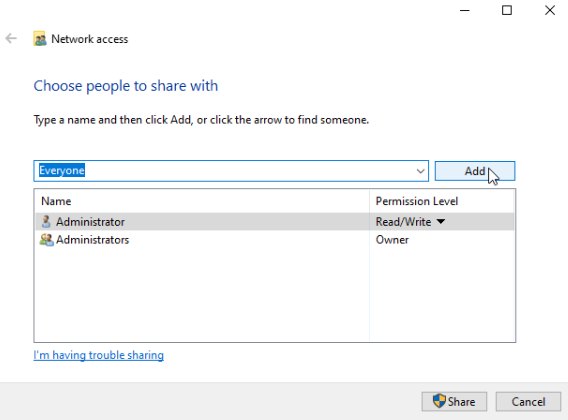
Task: Click the back arrow icon
Action: pos(11,38)
